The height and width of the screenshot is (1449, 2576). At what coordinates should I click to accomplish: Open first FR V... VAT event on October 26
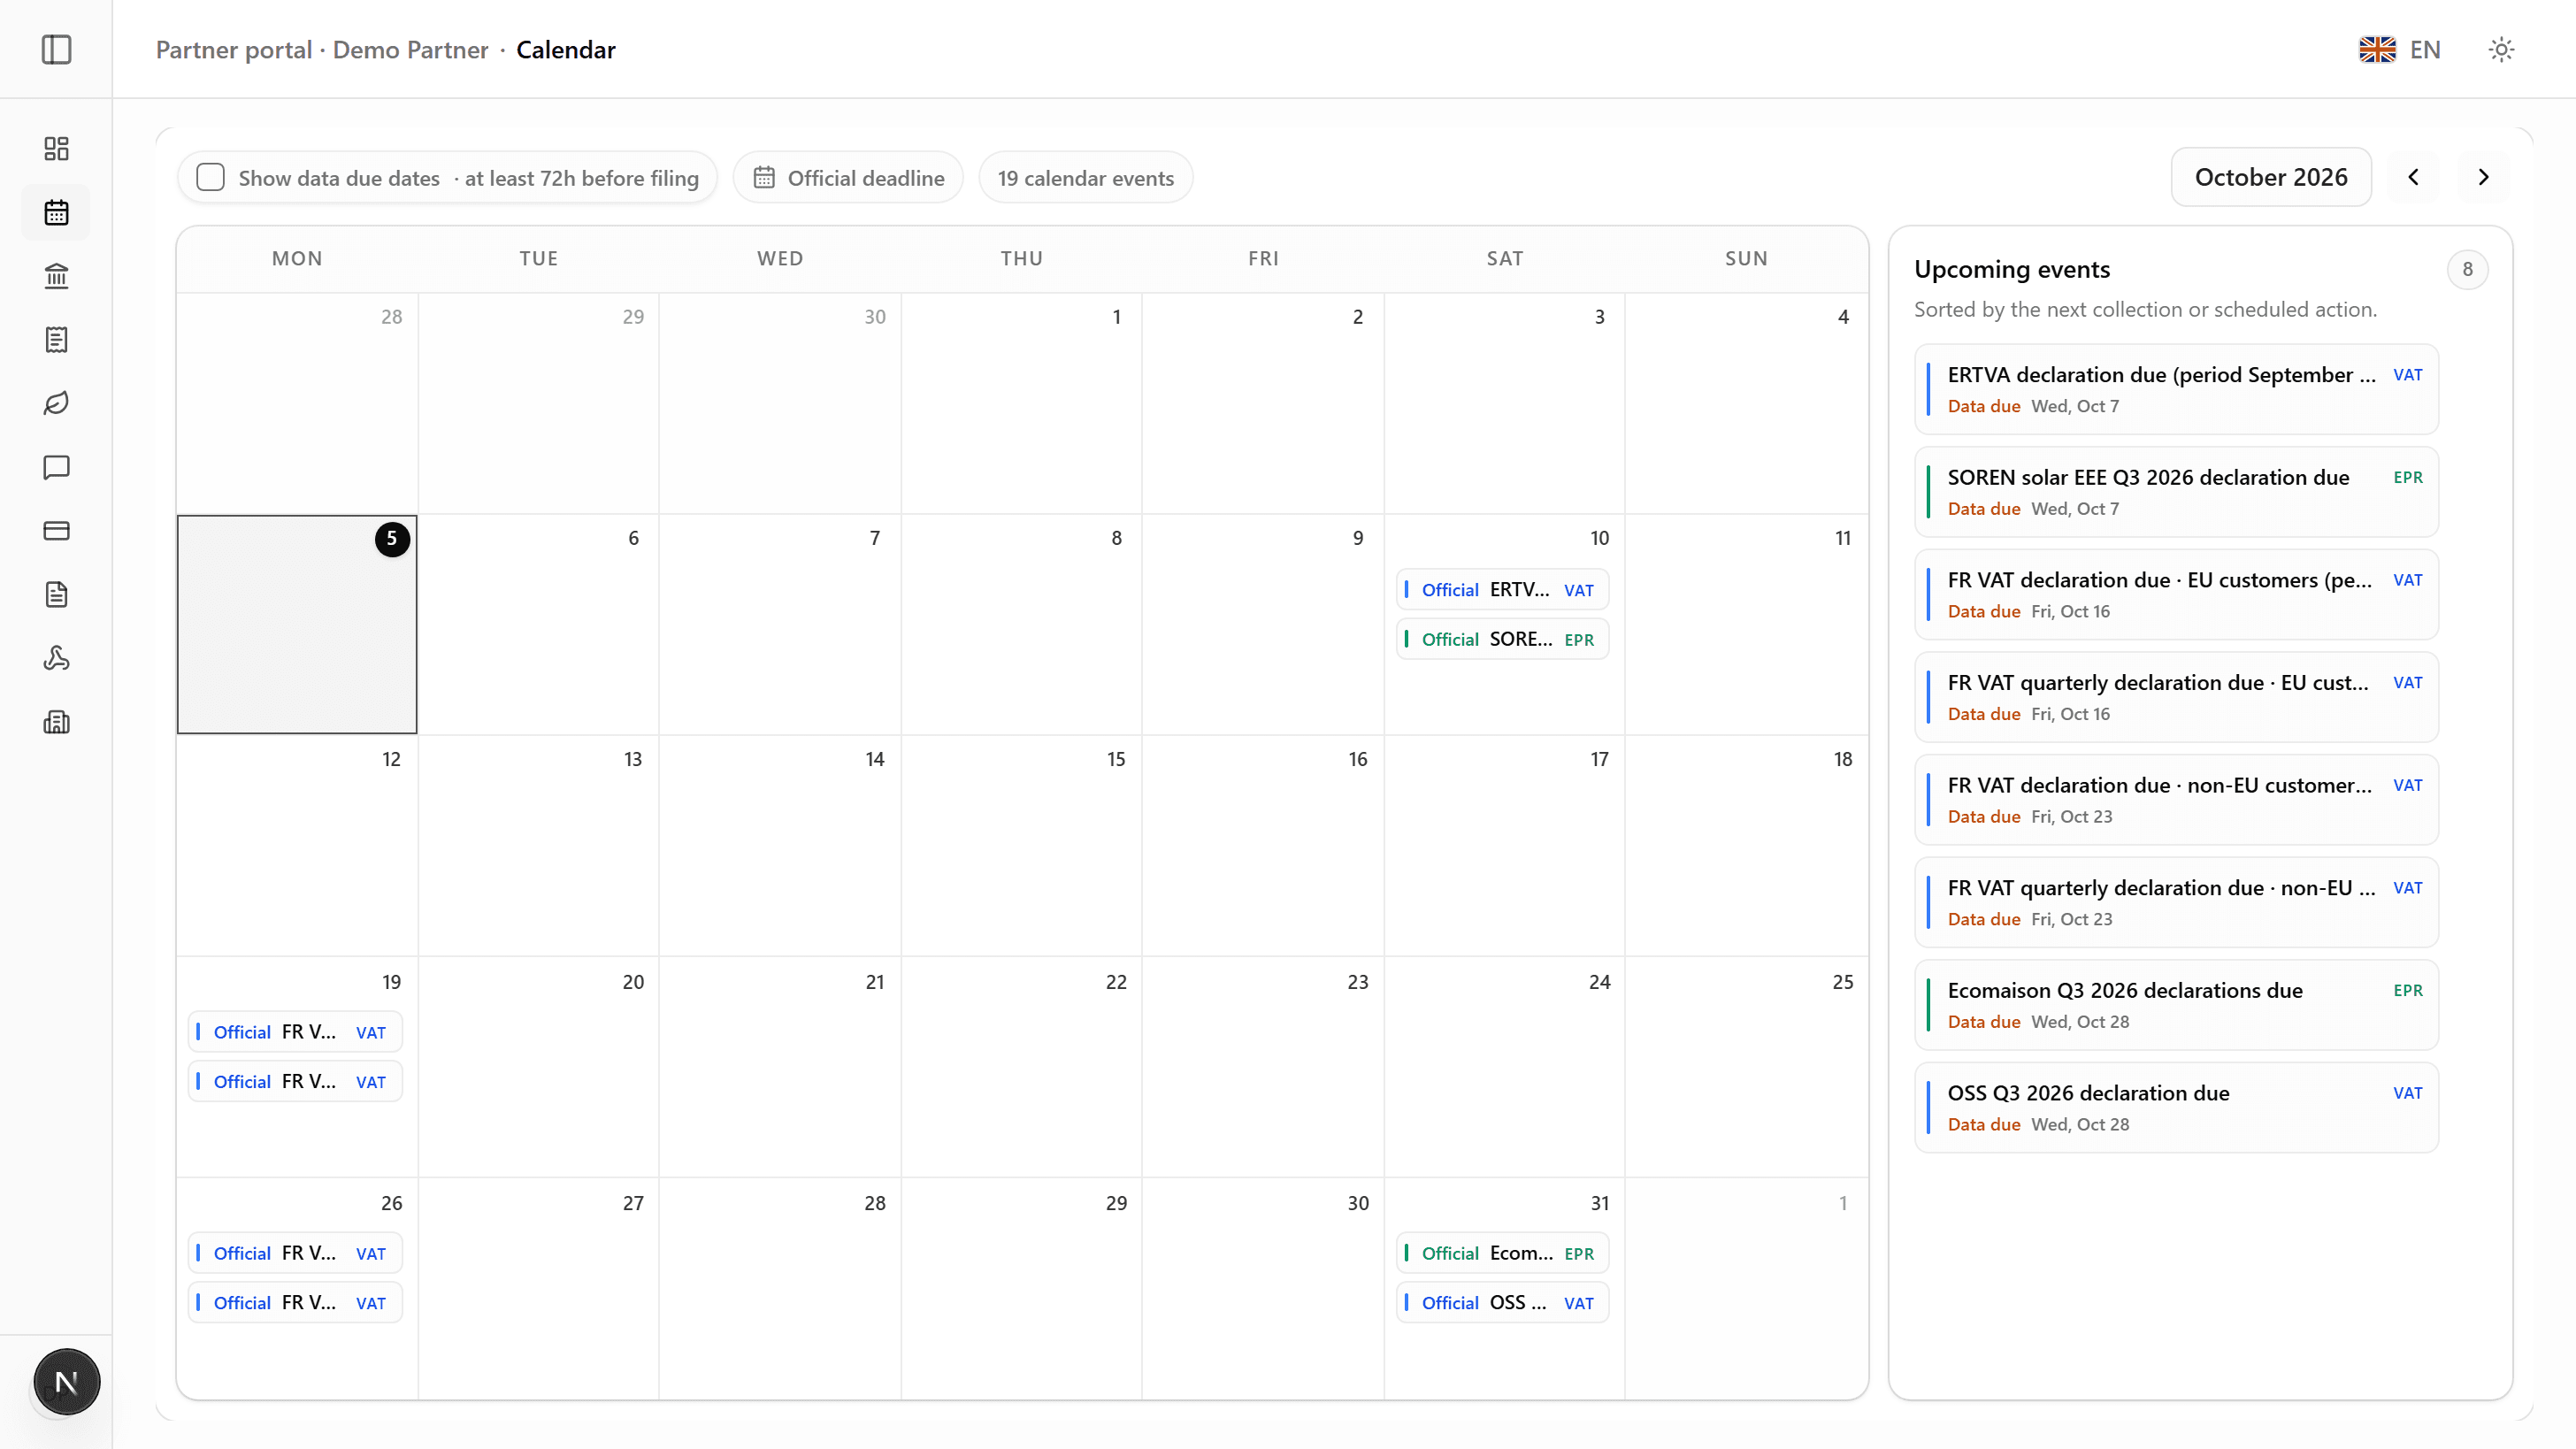tap(295, 1253)
